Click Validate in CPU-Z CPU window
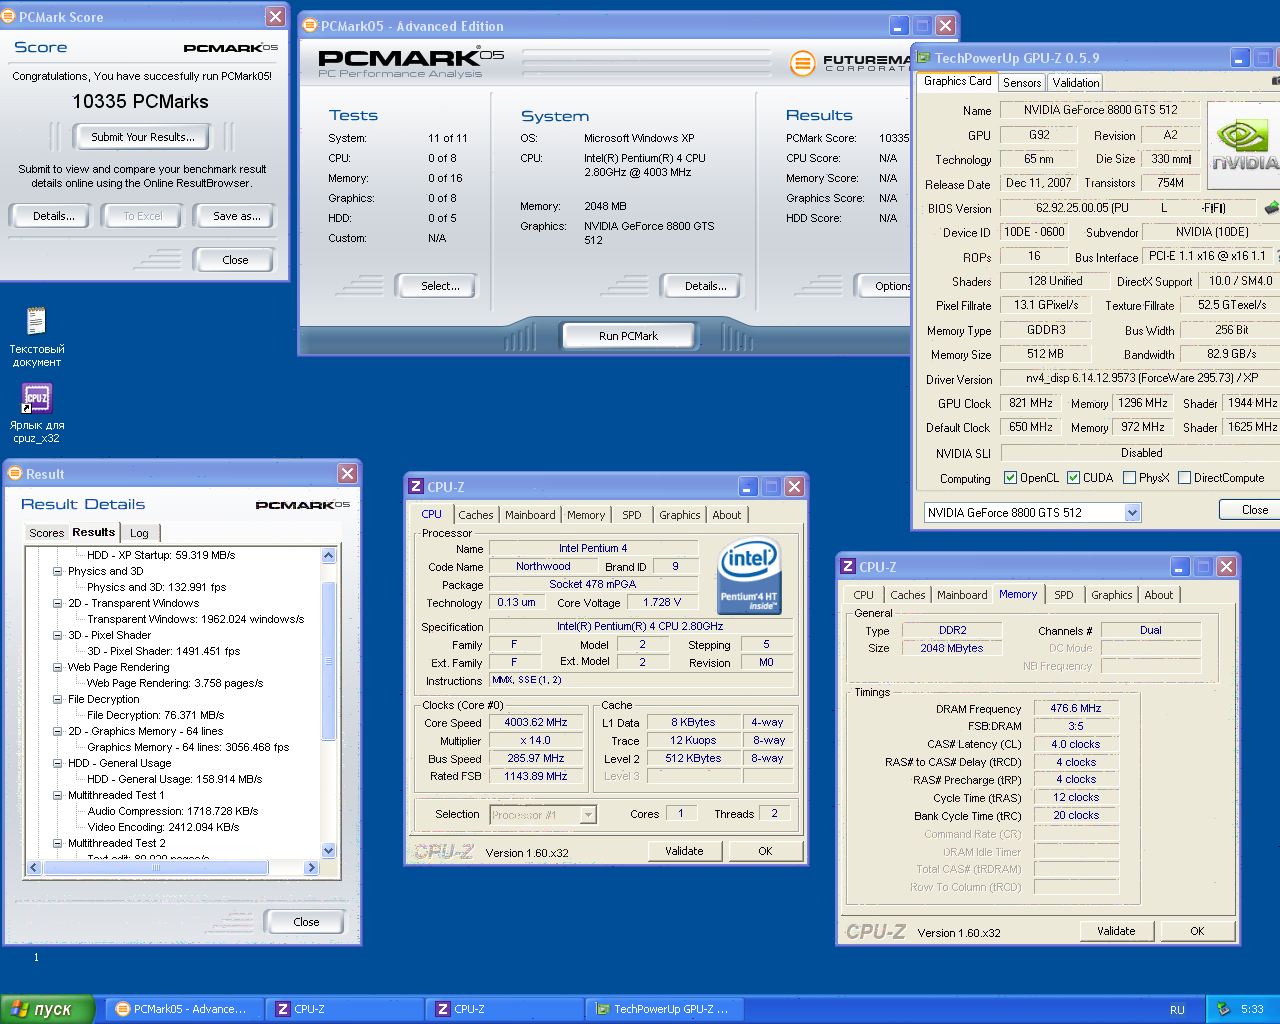 pyautogui.click(x=684, y=851)
